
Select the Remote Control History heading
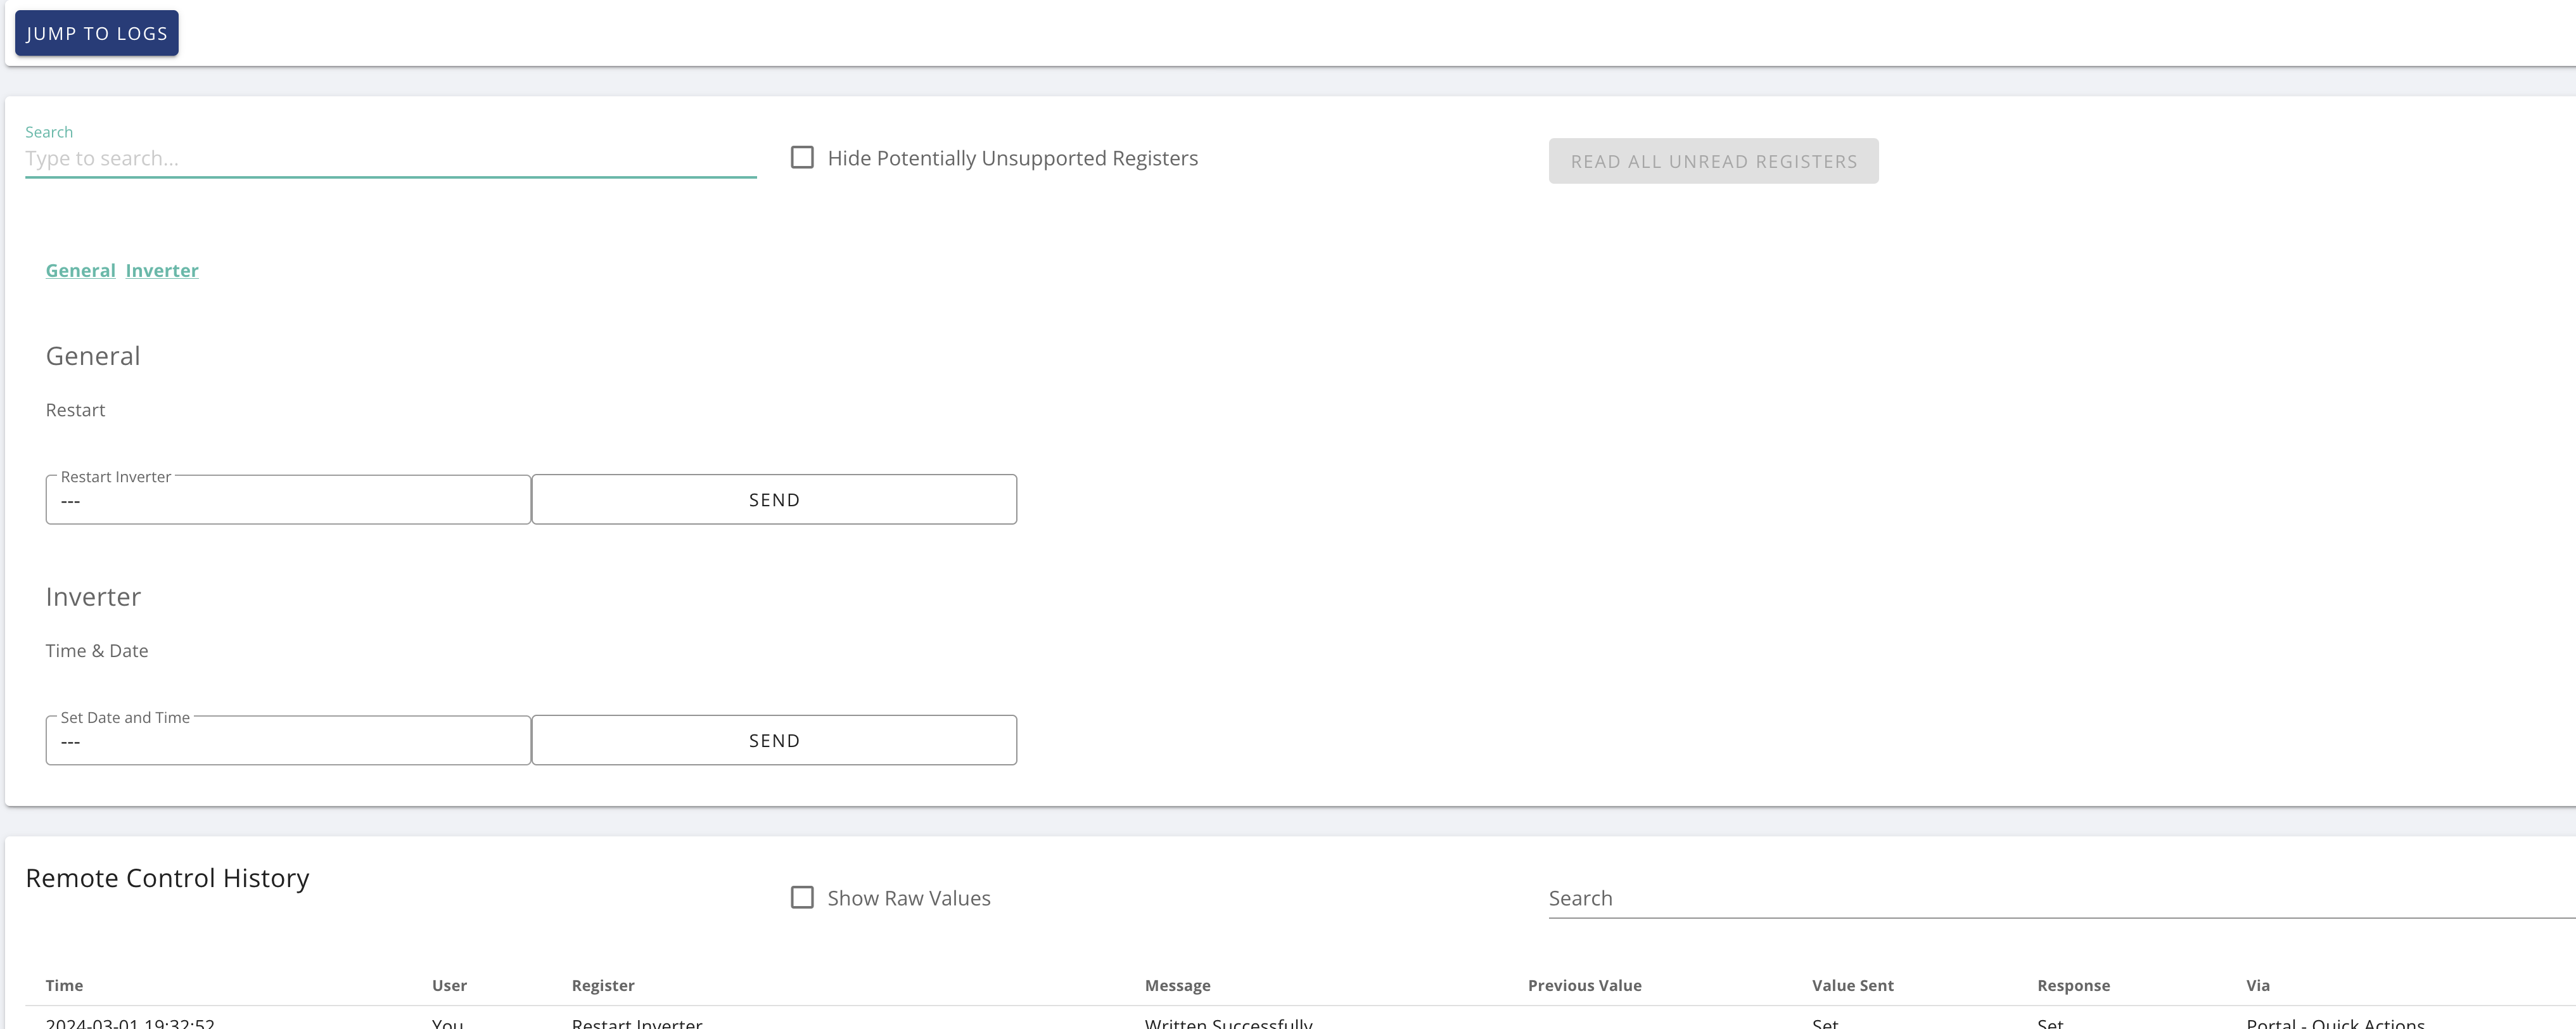tap(167, 878)
